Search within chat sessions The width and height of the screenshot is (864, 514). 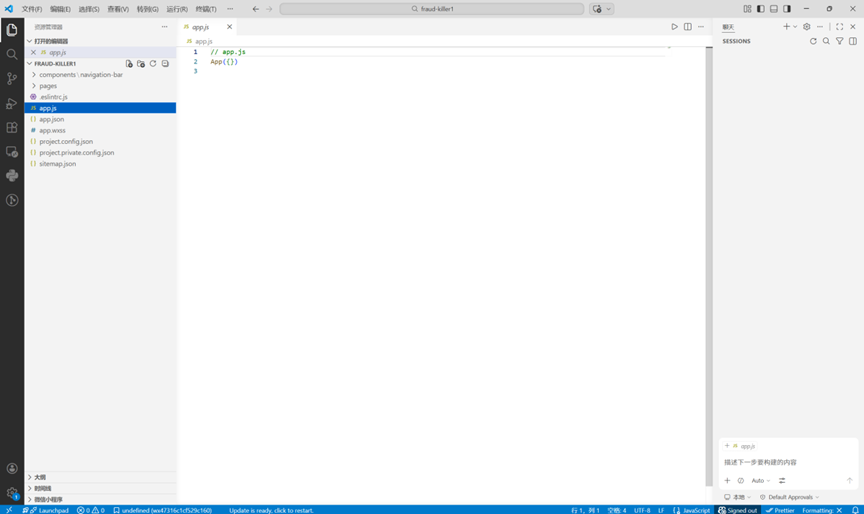pos(826,41)
